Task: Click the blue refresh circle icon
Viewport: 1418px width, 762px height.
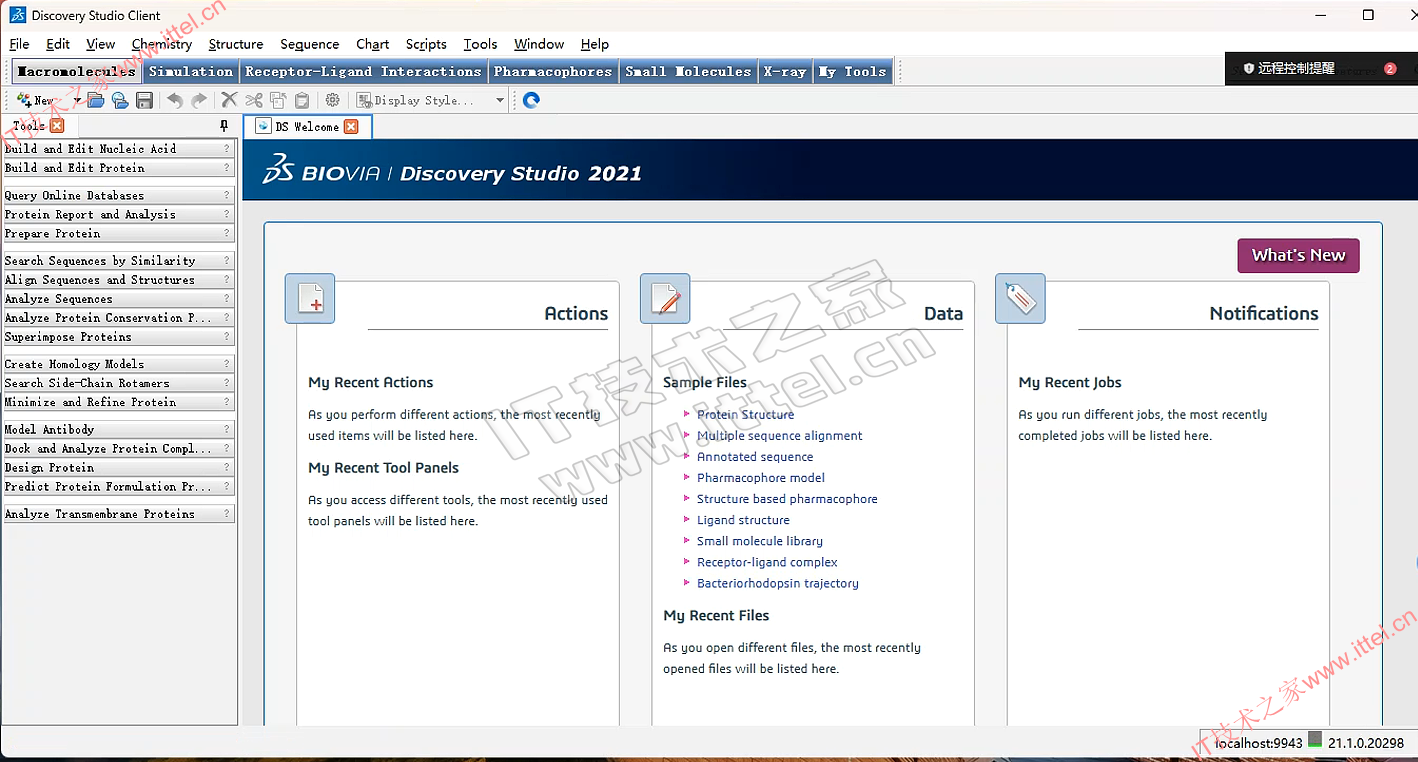Action: [x=532, y=100]
